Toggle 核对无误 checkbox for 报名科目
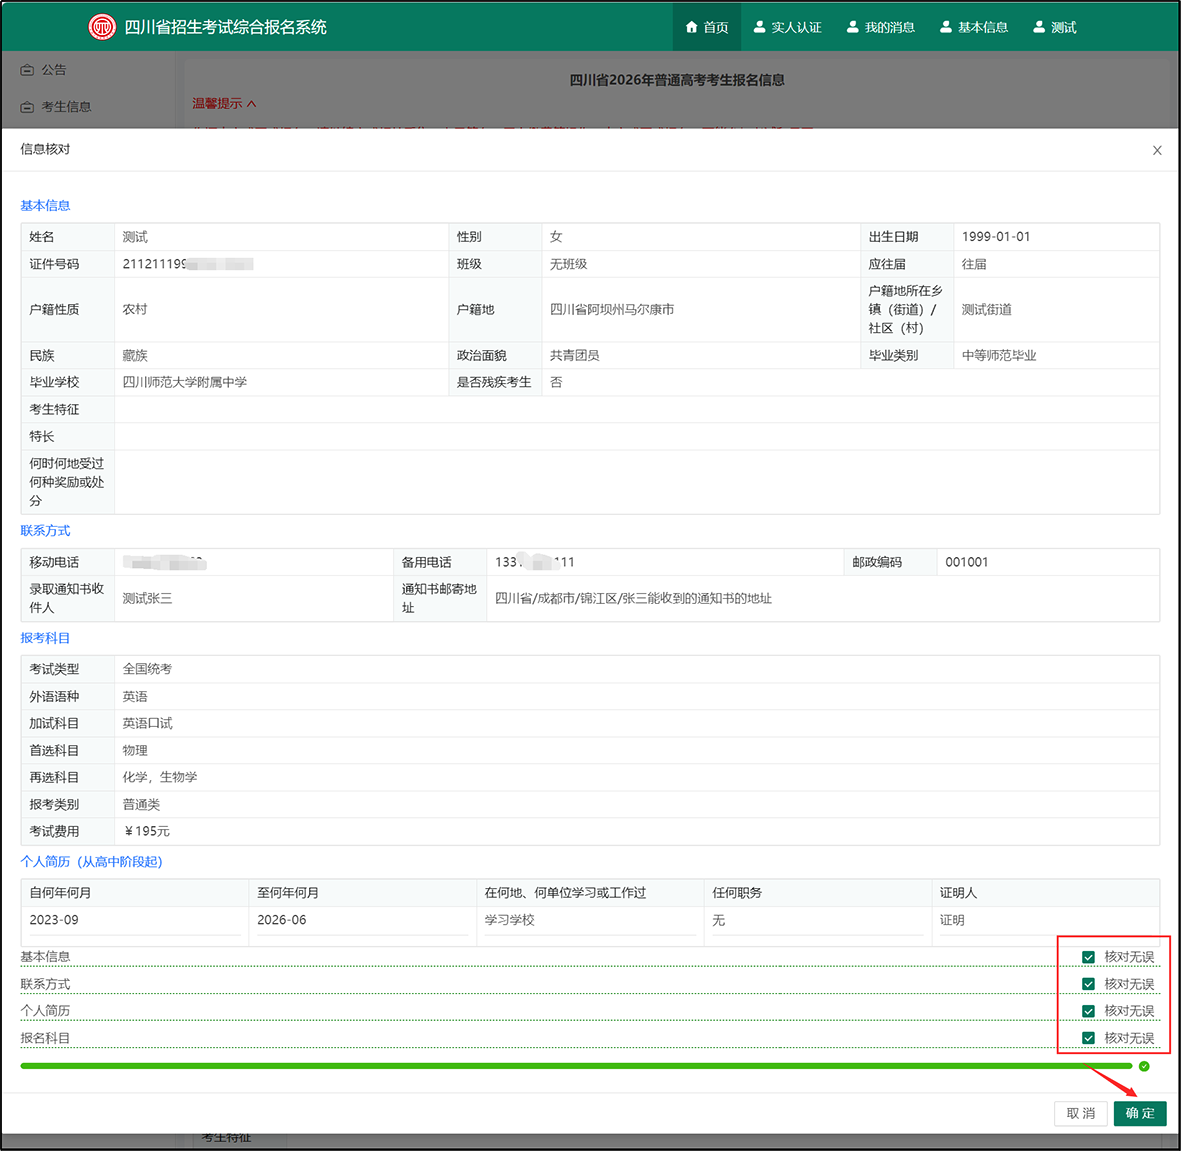 1088,1038
